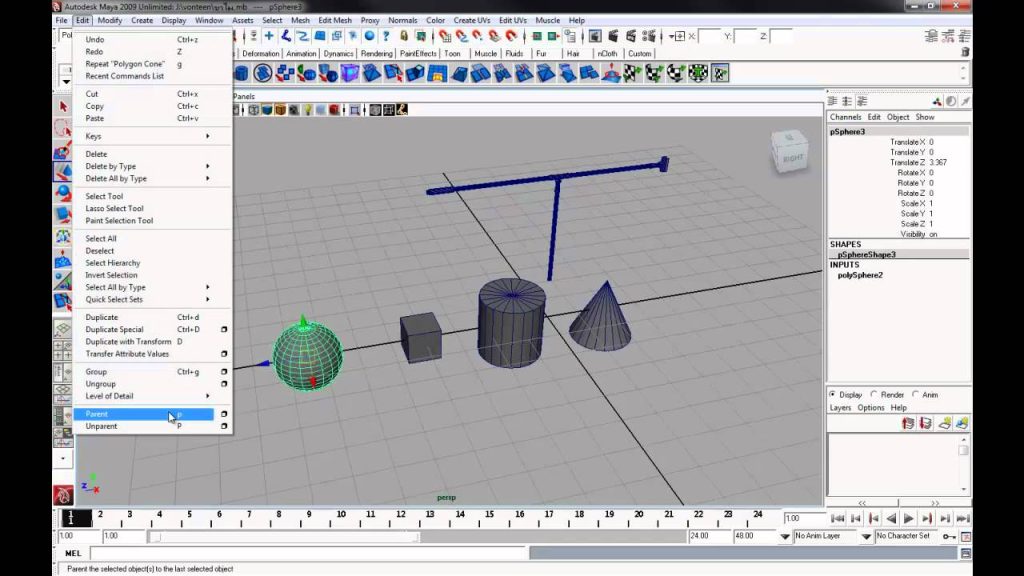Viewport: 1024px width, 576px height.
Task: Open the Channels menu in Channel Box
Action: point(845,117)
